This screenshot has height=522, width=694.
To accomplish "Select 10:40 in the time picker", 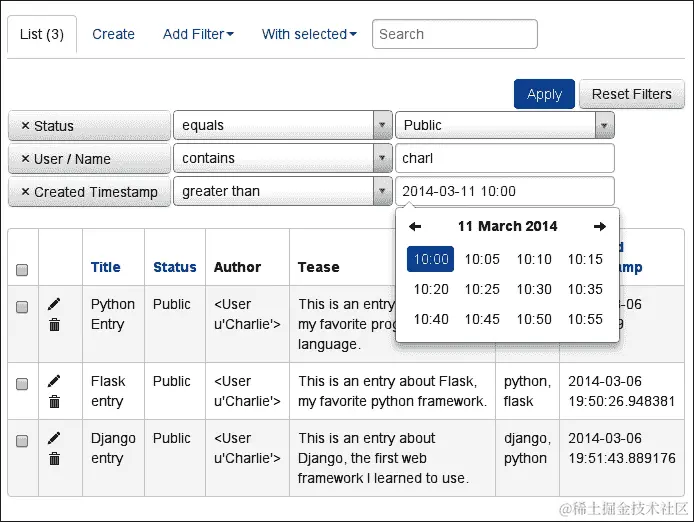I will pyautogui.click(x=431, y=319).
